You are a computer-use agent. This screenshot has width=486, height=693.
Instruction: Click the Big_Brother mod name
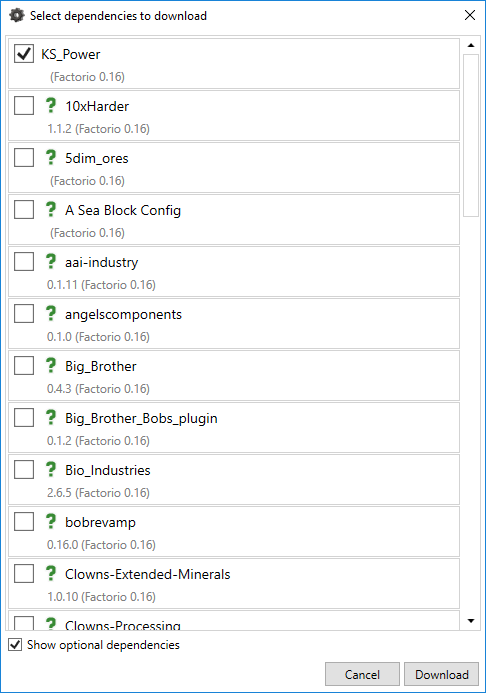pos(101,366)
